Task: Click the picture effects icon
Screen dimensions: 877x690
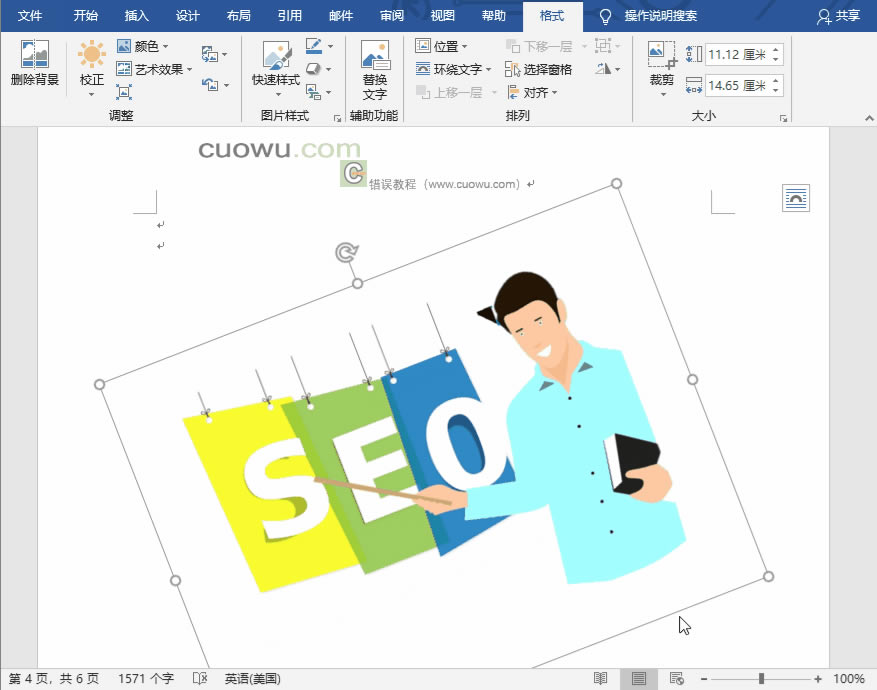Action: (x=314, y=69)
